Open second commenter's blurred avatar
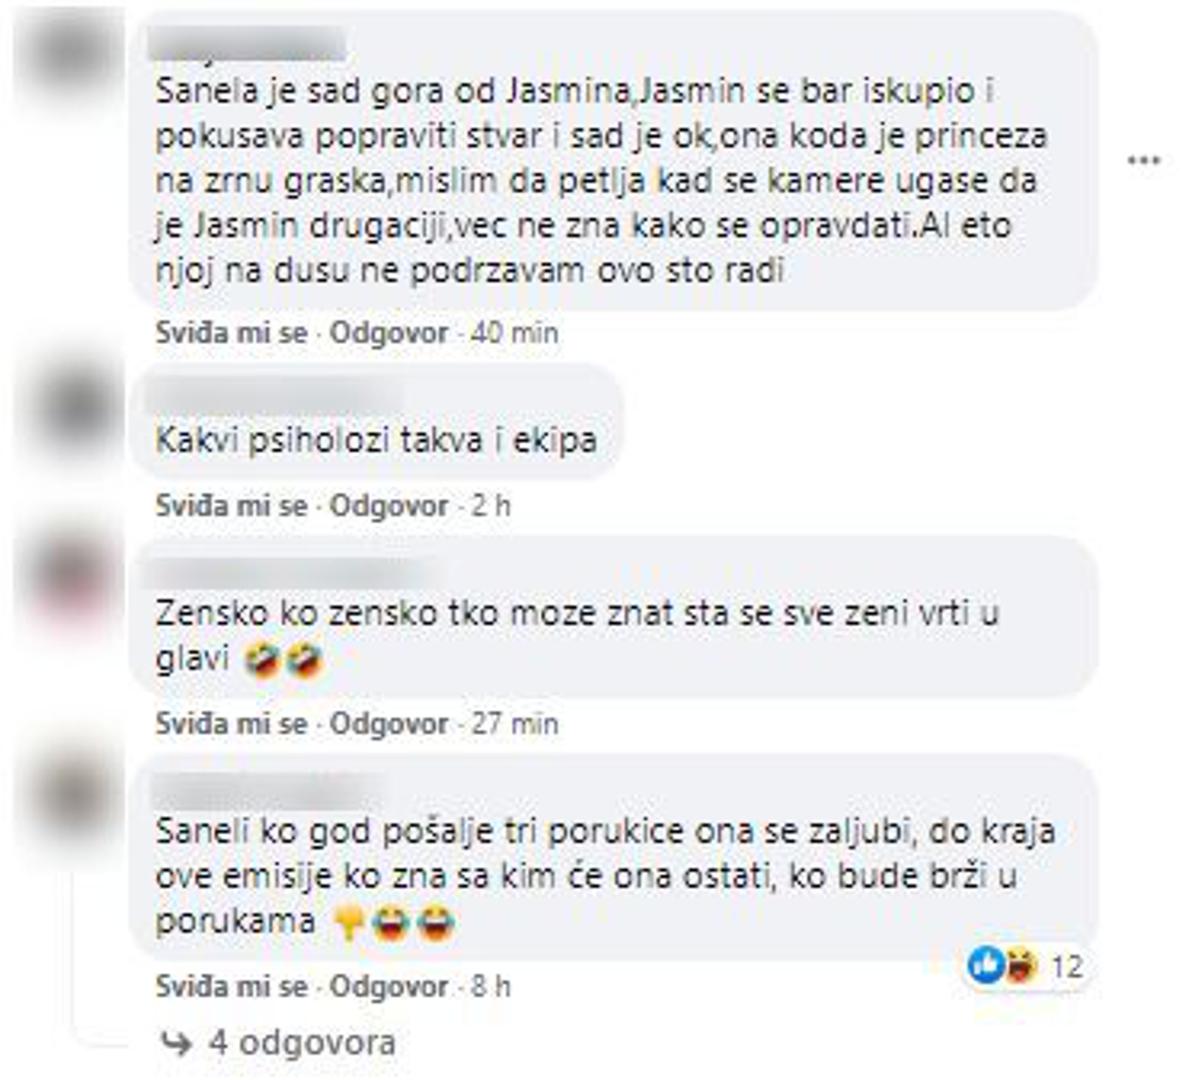The width and height of the screenshot is (1192, 1080). coord(76,409)
